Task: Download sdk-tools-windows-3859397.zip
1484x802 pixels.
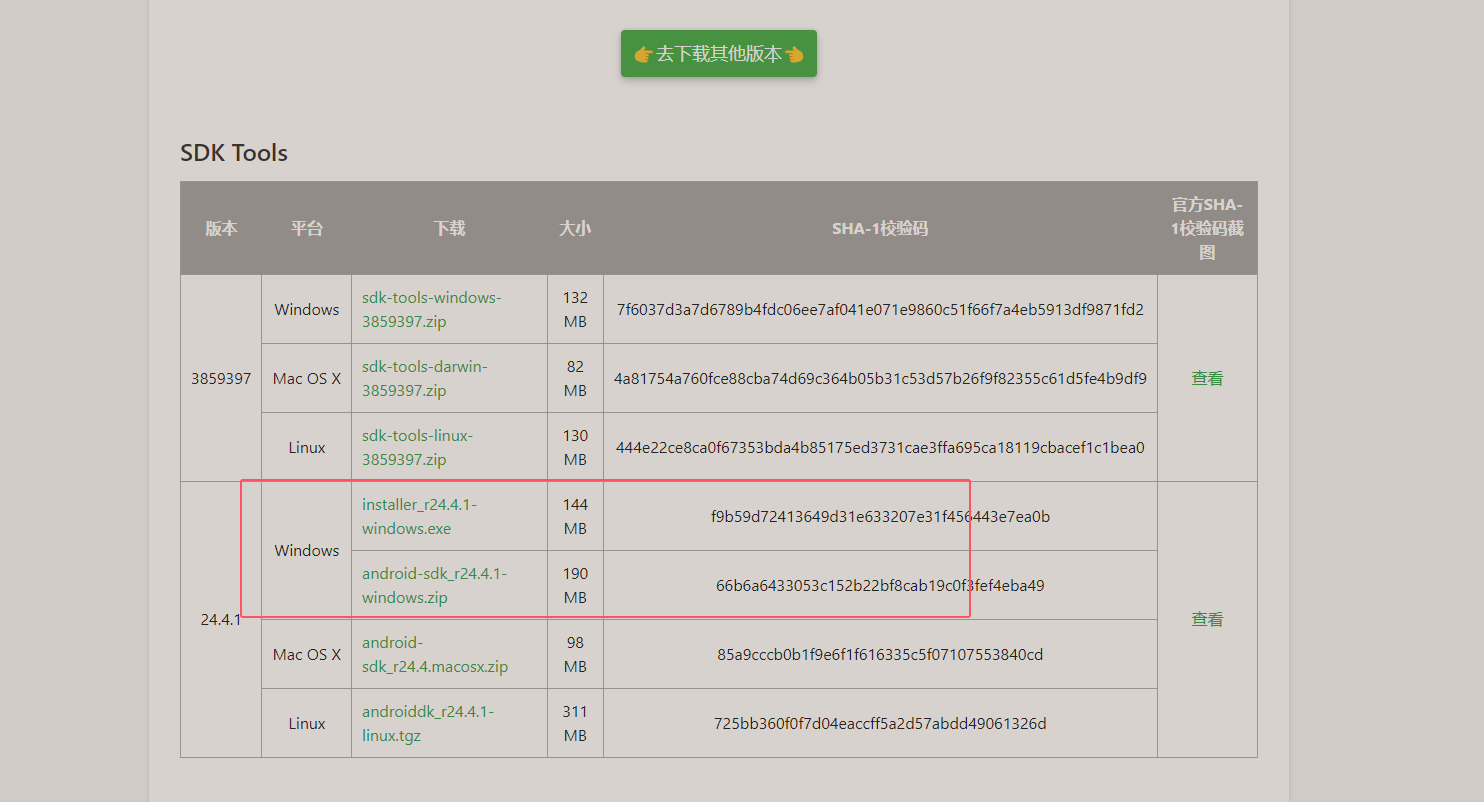Action: [432, 310]
